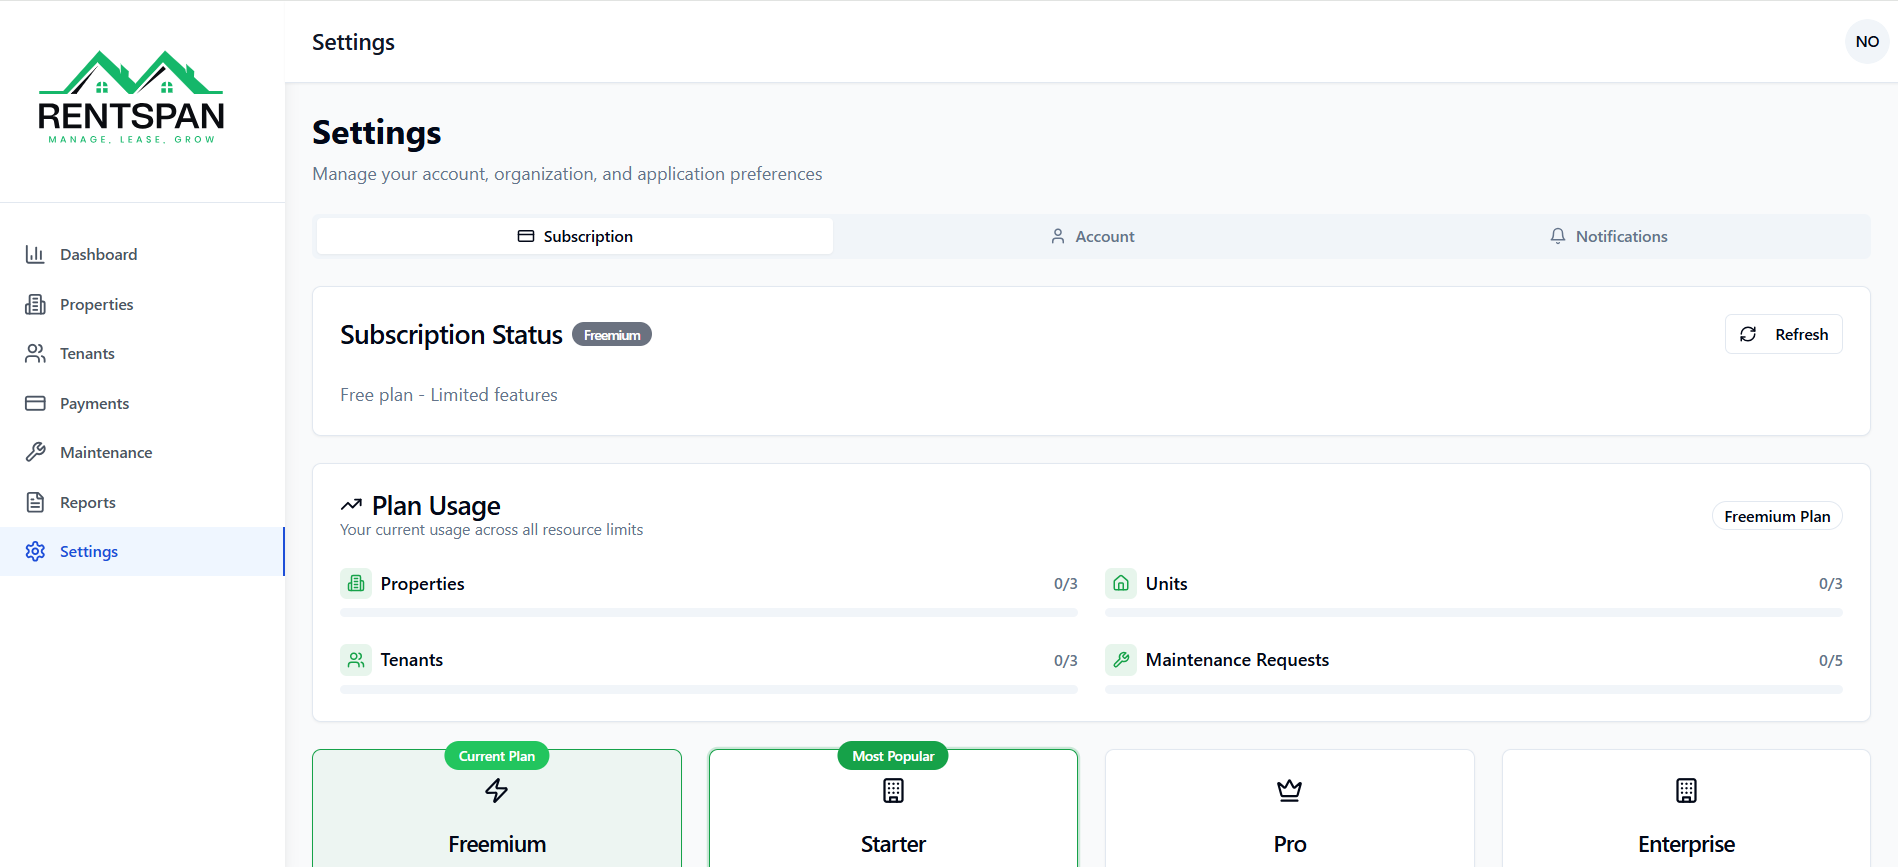Click the RentSpan logo
The height and width of the screenshot is (867, 1898).
pos(131,98)
